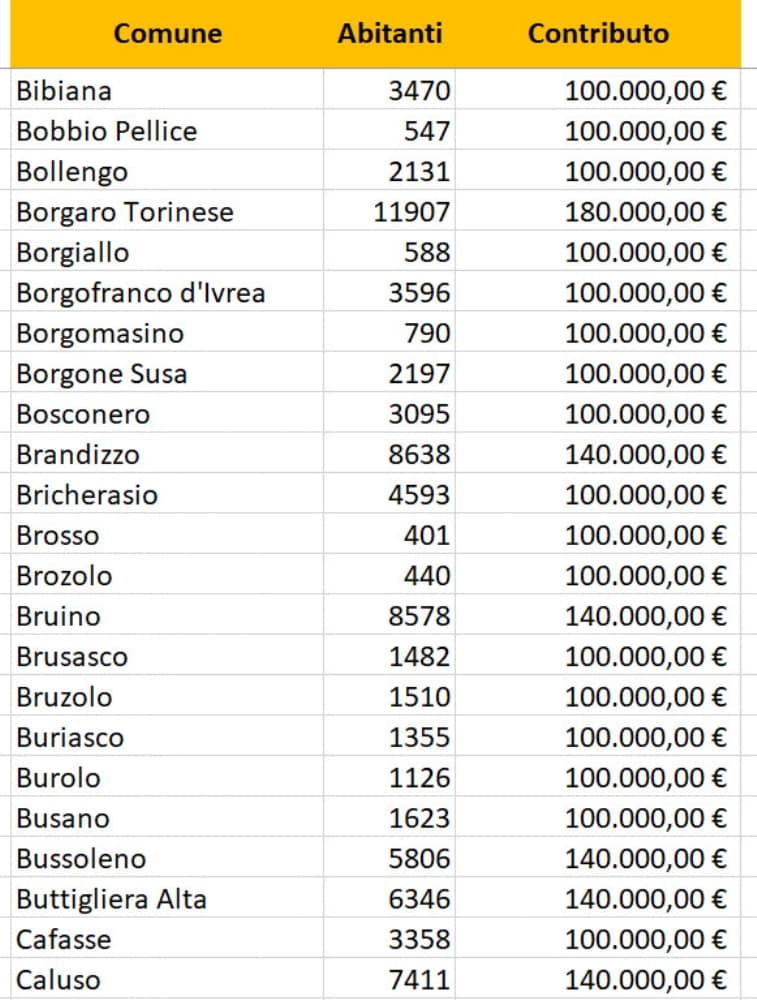The width and height of the screenshot is (757, 1000).
Task: Click Brandizzo's 8638 inhabitants cell
Action: tap(419, 455)
